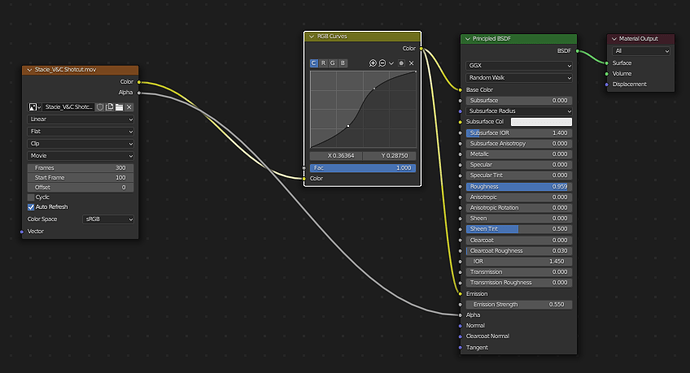Collapse the Material Output node

[614, 39]
